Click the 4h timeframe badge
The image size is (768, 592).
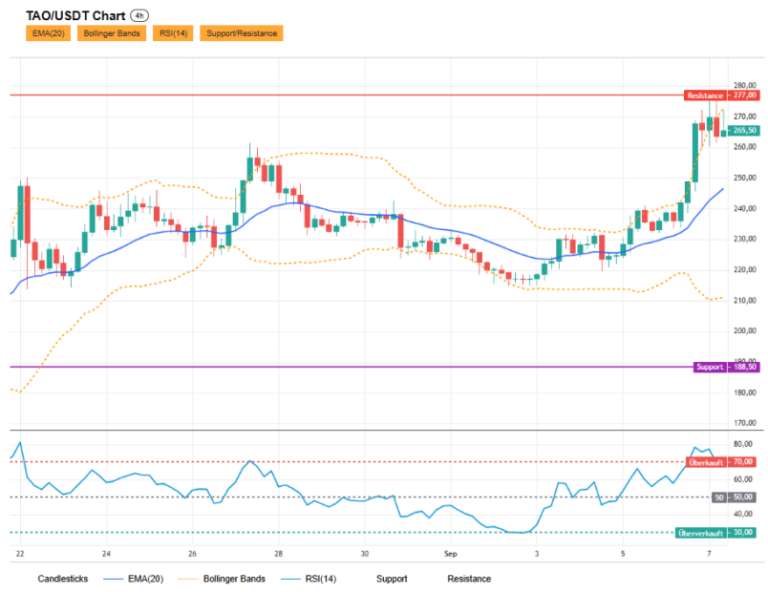pos(139,16)
